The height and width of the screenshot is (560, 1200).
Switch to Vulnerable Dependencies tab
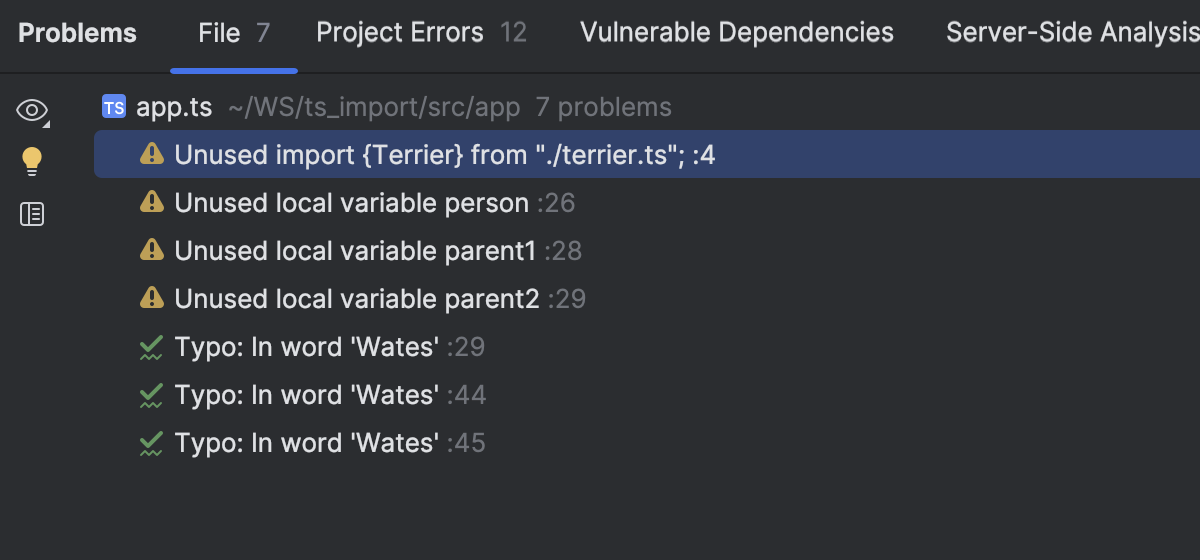(737, 33)
